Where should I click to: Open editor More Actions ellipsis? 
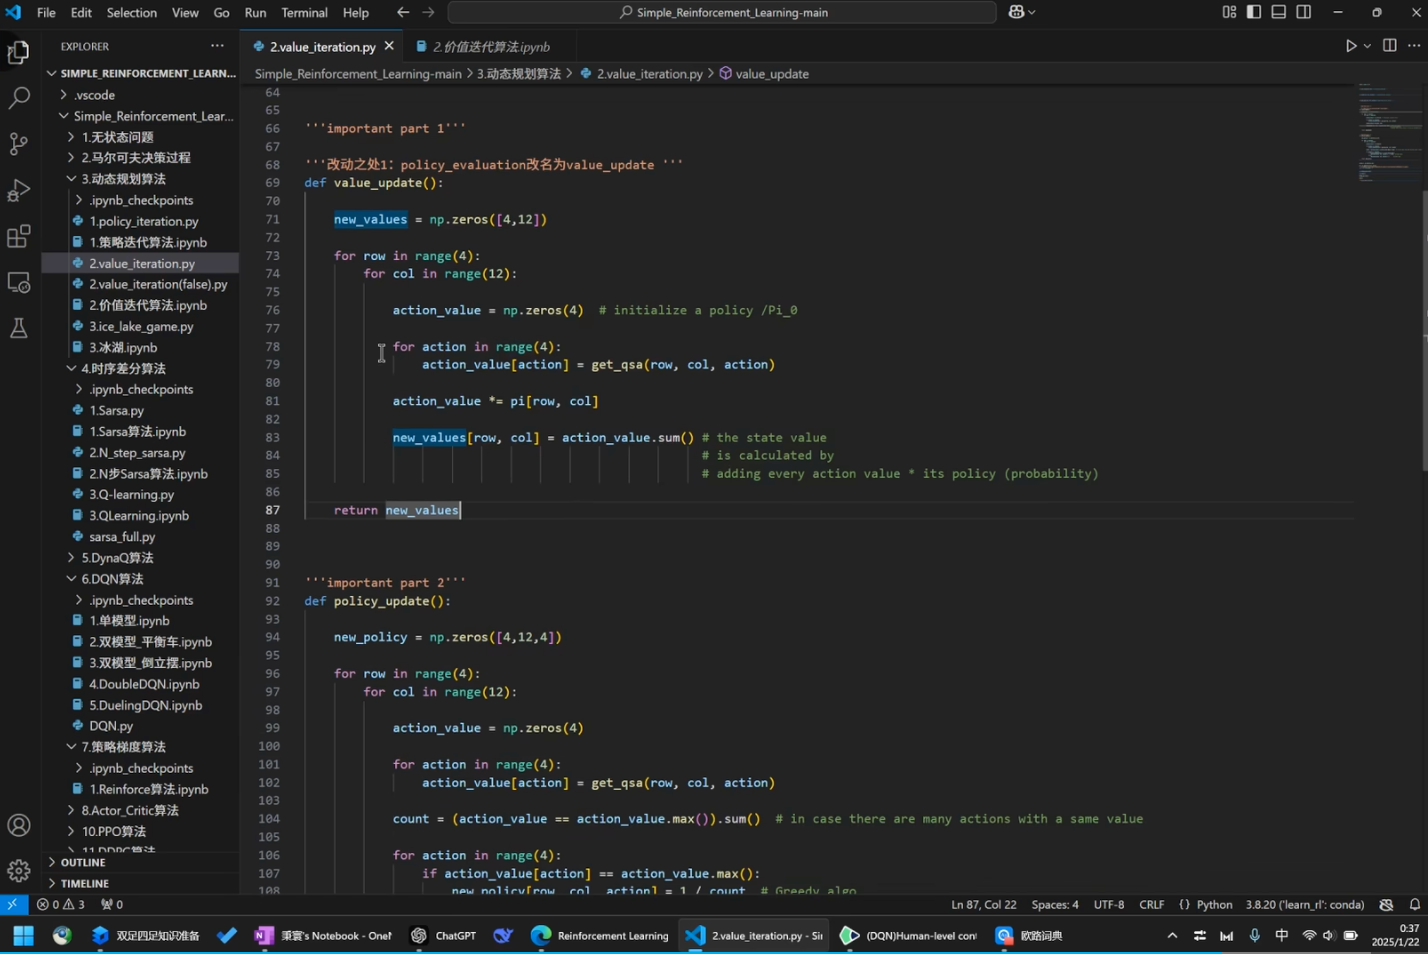1414,46
